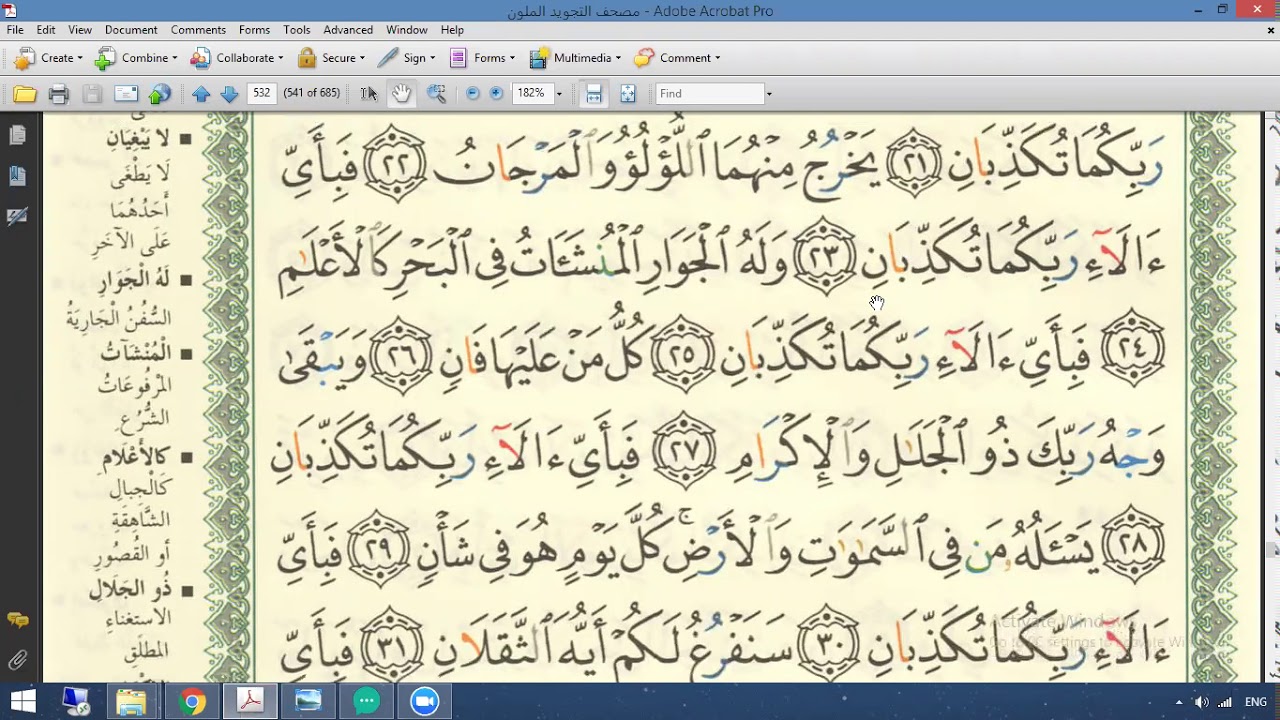1280x720 pixels.
Task: Open the Bookmarks navigation panel
Action: tap(17, 176)
